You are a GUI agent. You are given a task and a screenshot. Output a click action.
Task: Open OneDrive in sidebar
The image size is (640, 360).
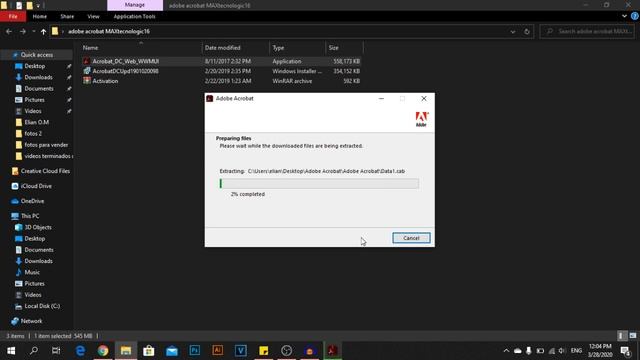[32, 201]
